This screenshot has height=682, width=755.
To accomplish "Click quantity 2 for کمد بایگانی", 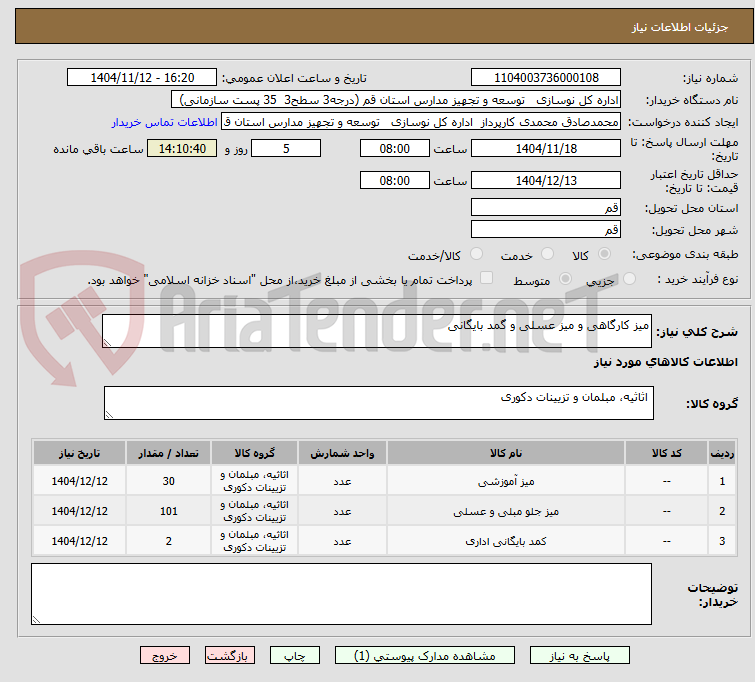I will pos(169,541).
